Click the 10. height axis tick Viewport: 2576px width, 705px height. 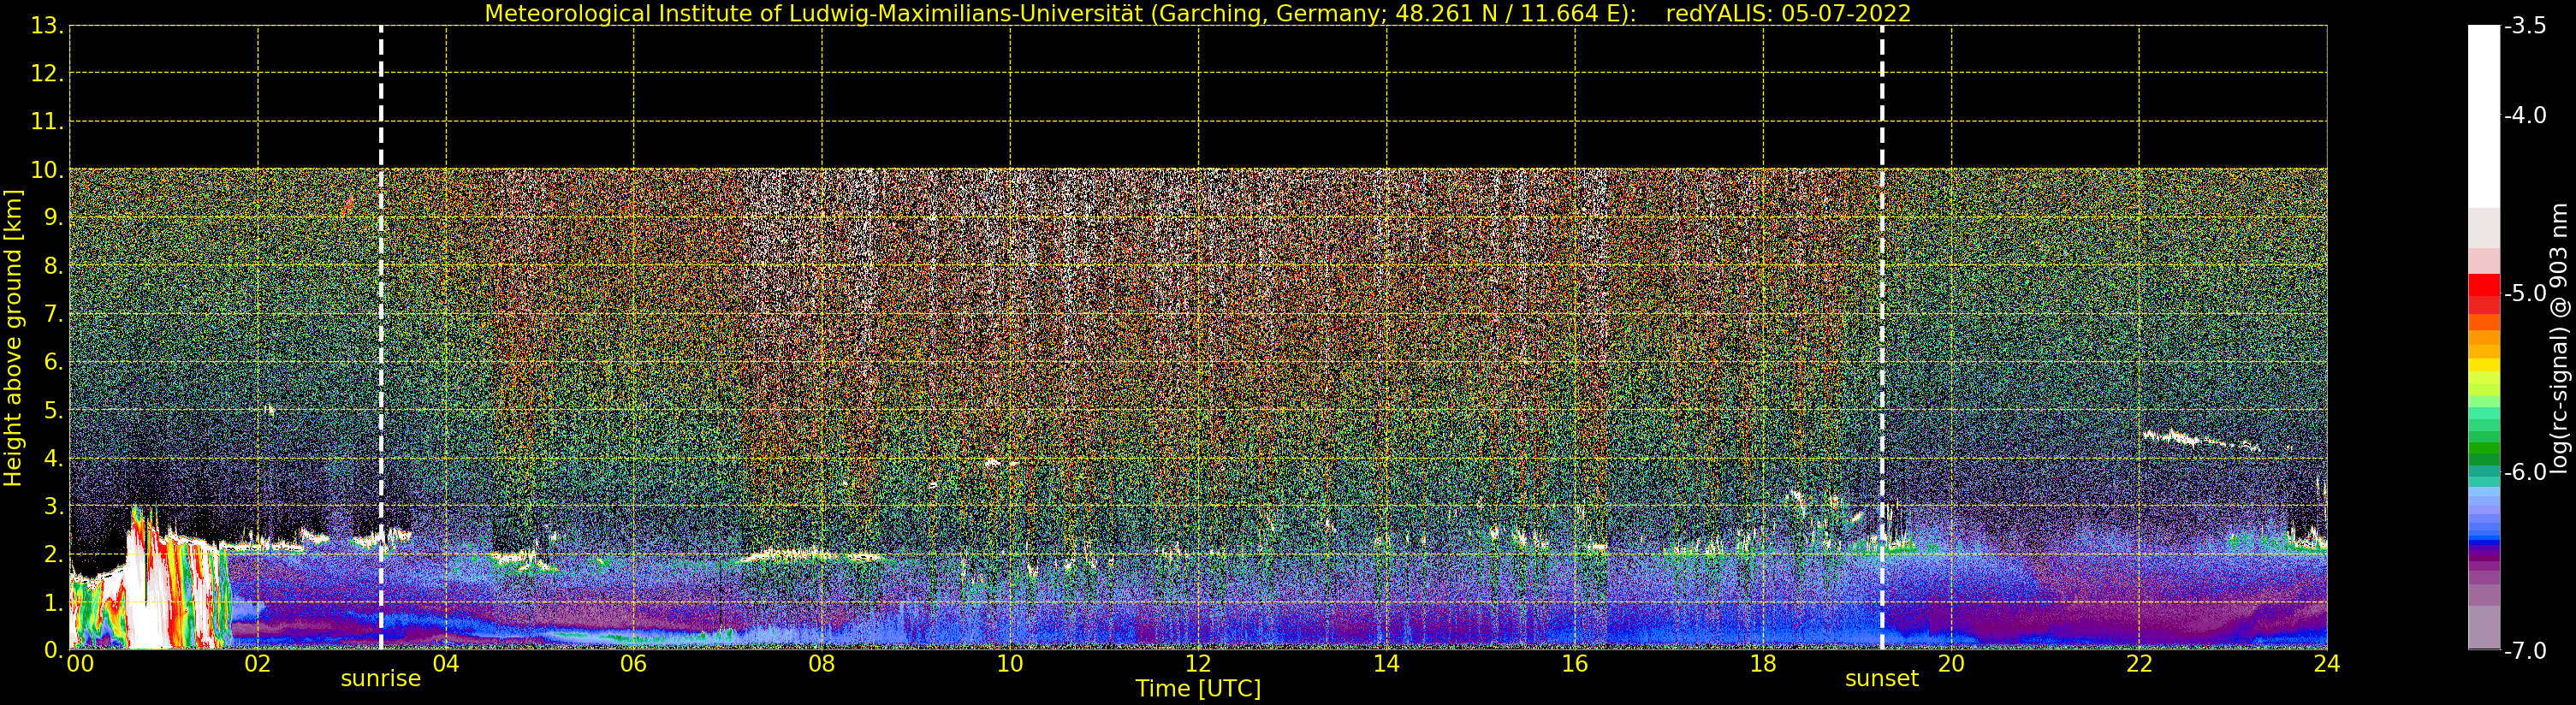[47, 170]
